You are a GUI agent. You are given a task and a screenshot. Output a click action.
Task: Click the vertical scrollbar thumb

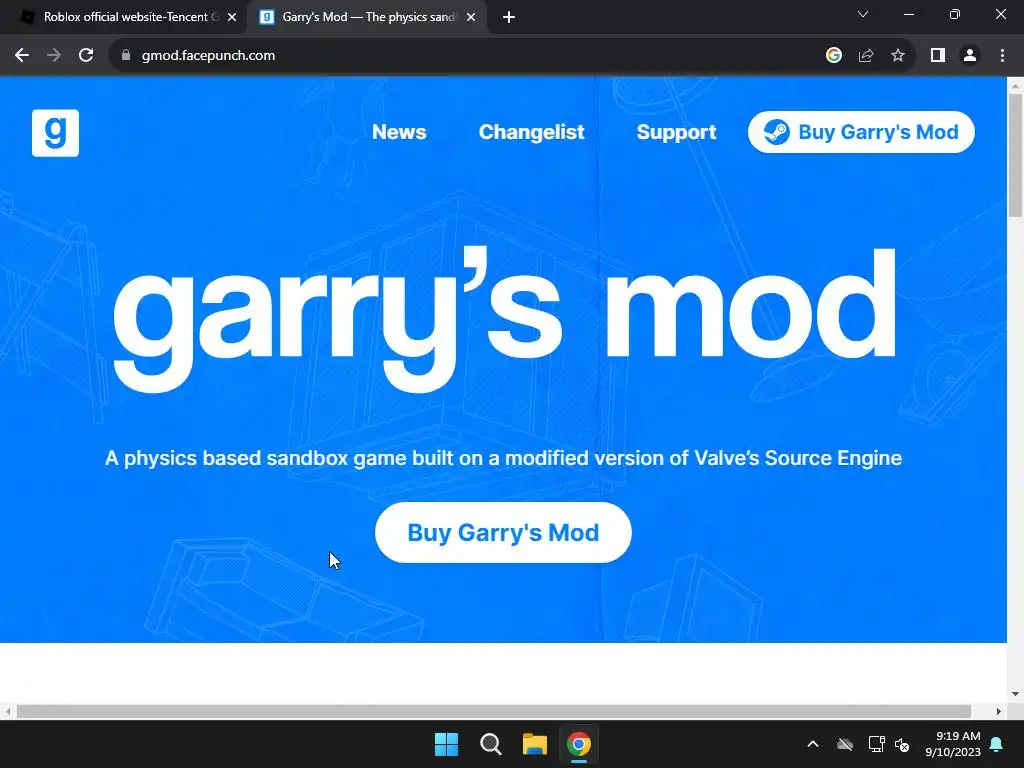[1015, 155]
